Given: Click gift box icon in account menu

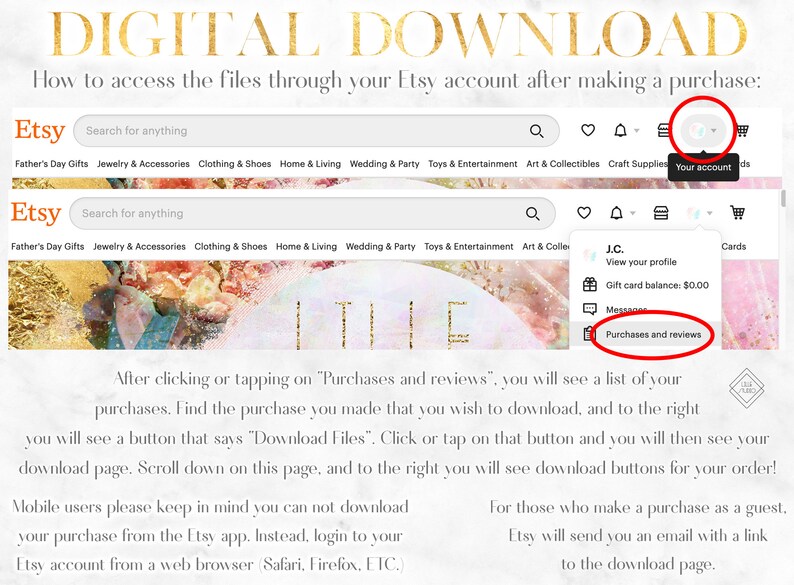Looking at the screenshot, I should 589,285.
